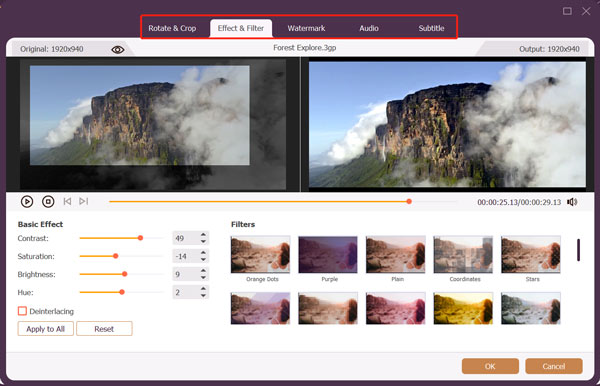Go to the Subtitle tab
The width and height of the screenshot is (600, 386).
tap(431, 28)
